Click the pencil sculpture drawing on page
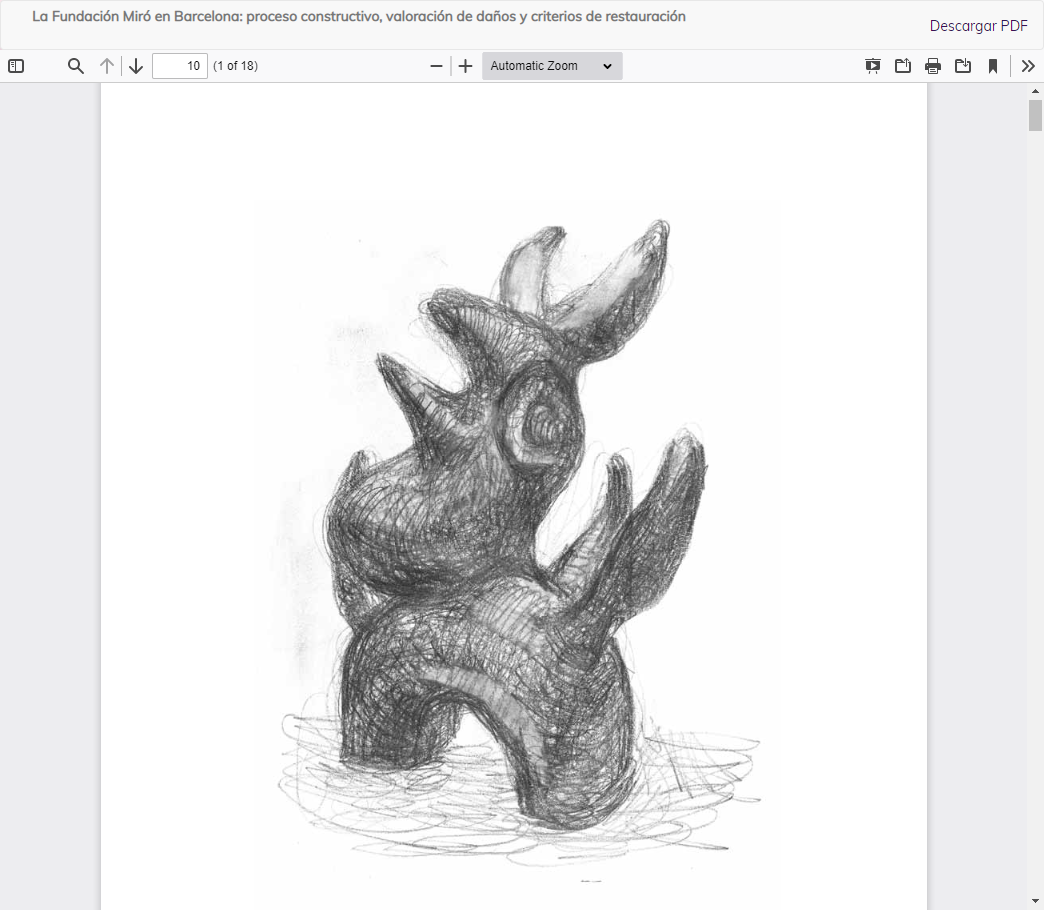1044x910 pixels. point(519,543)
